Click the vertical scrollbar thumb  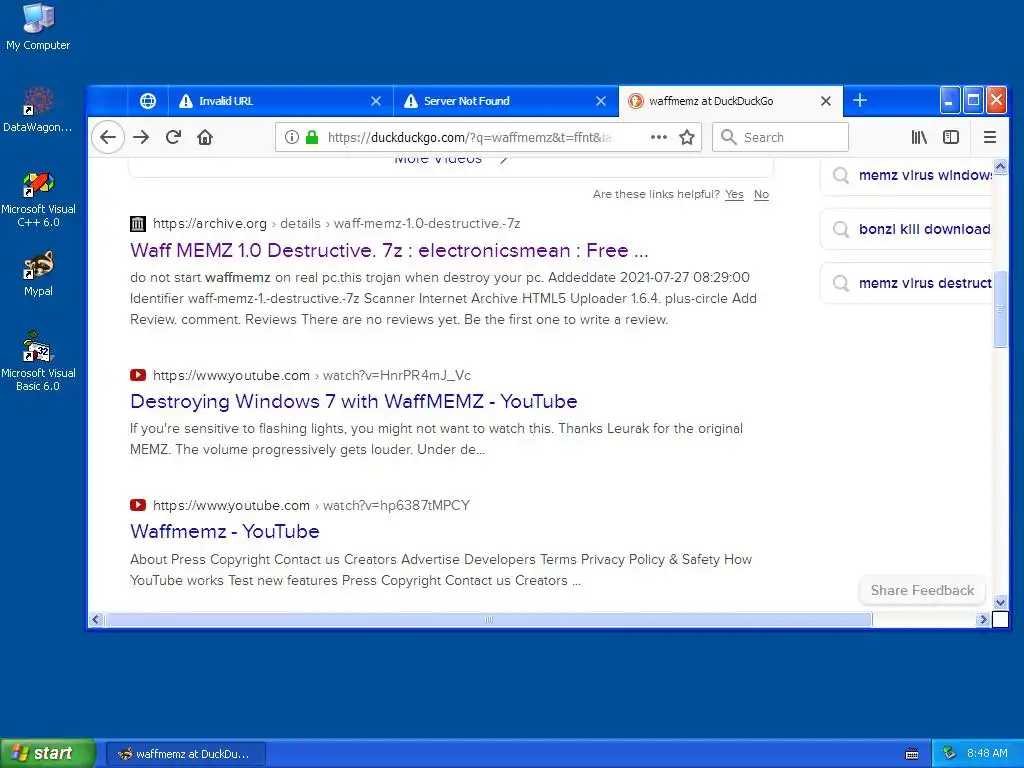click(x=1000, y=309)
